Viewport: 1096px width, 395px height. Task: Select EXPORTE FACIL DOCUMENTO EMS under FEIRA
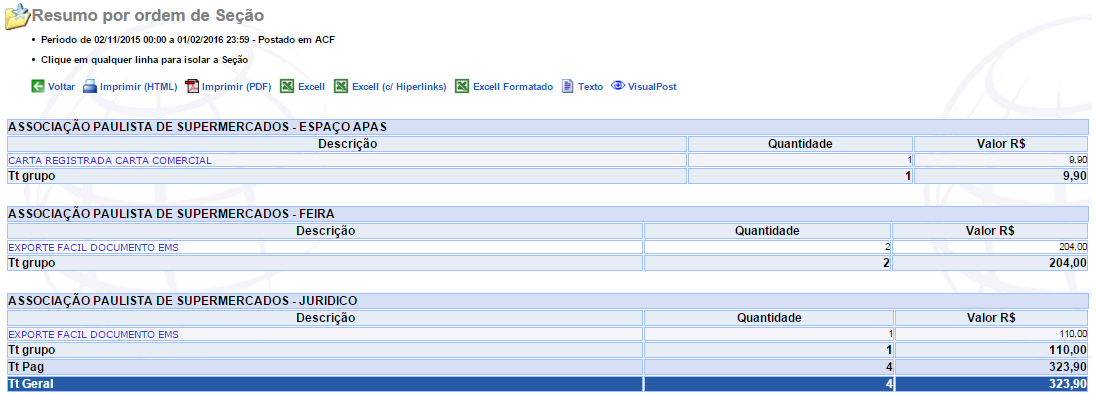pos(547,247)
